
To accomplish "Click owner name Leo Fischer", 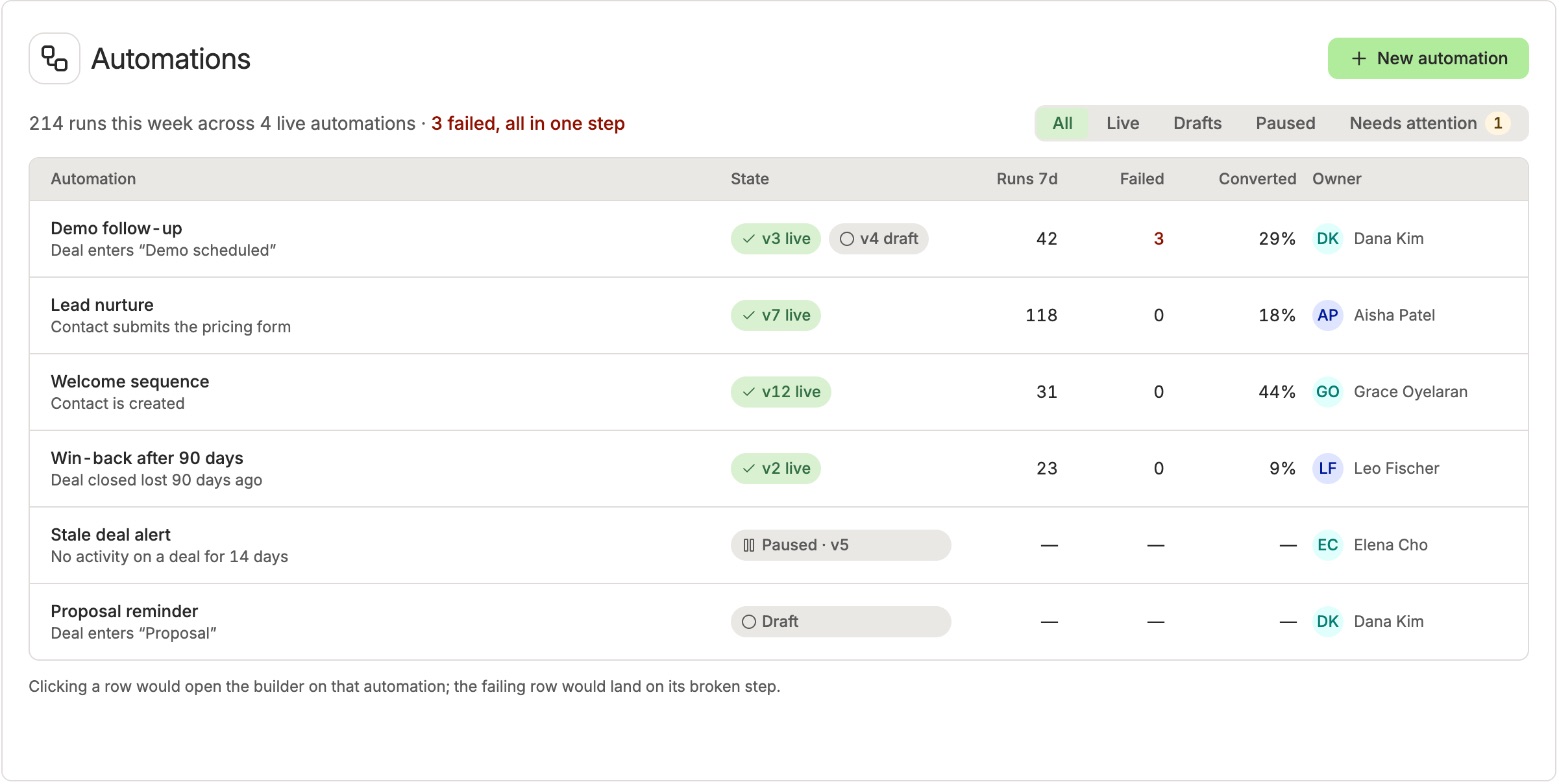I will [1397, 468].
